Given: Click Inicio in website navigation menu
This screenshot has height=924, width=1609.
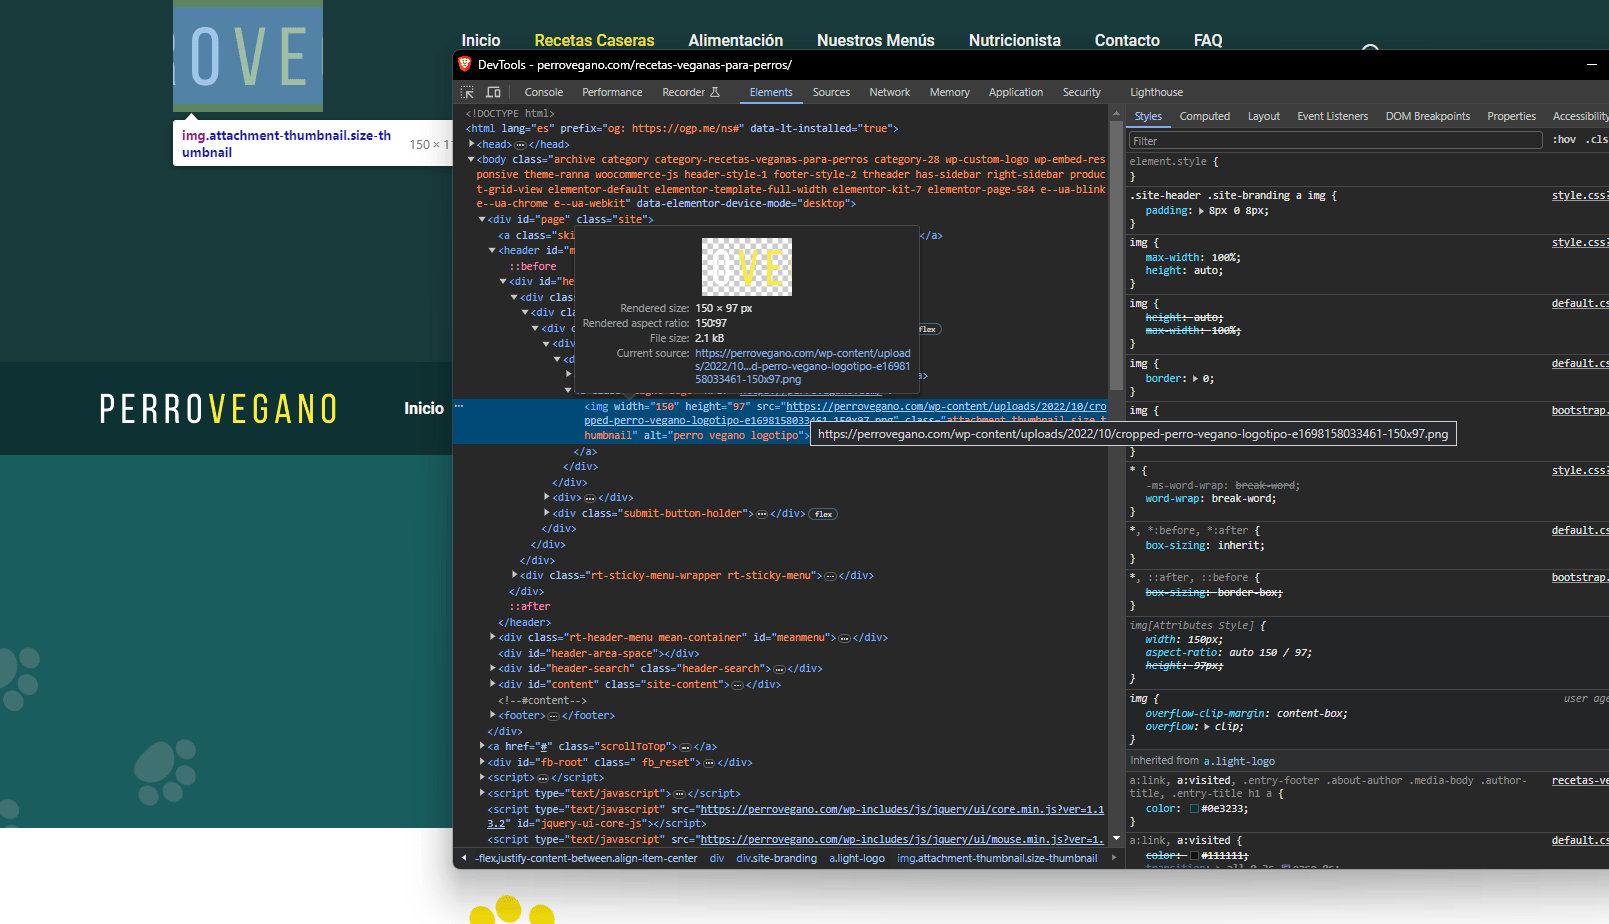Looking at the screenshot, I should (480, 40).
